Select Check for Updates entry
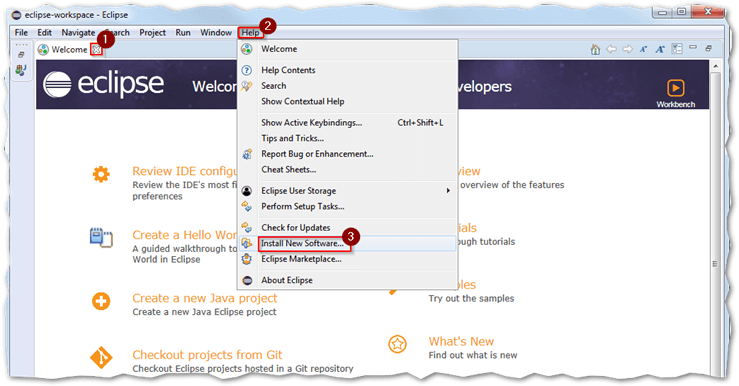The image size is (739, 386). pos(296,228)
